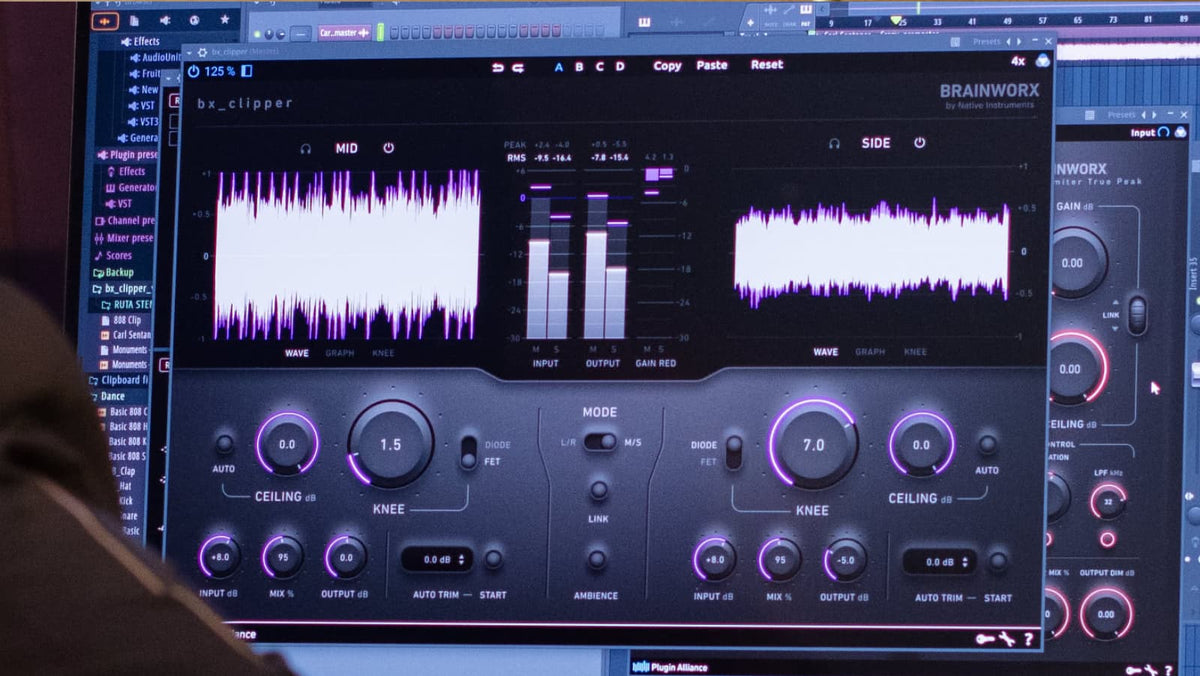
Task: Solo the SIDE channel with headphone icon
Action: click(x=834, y=143)
